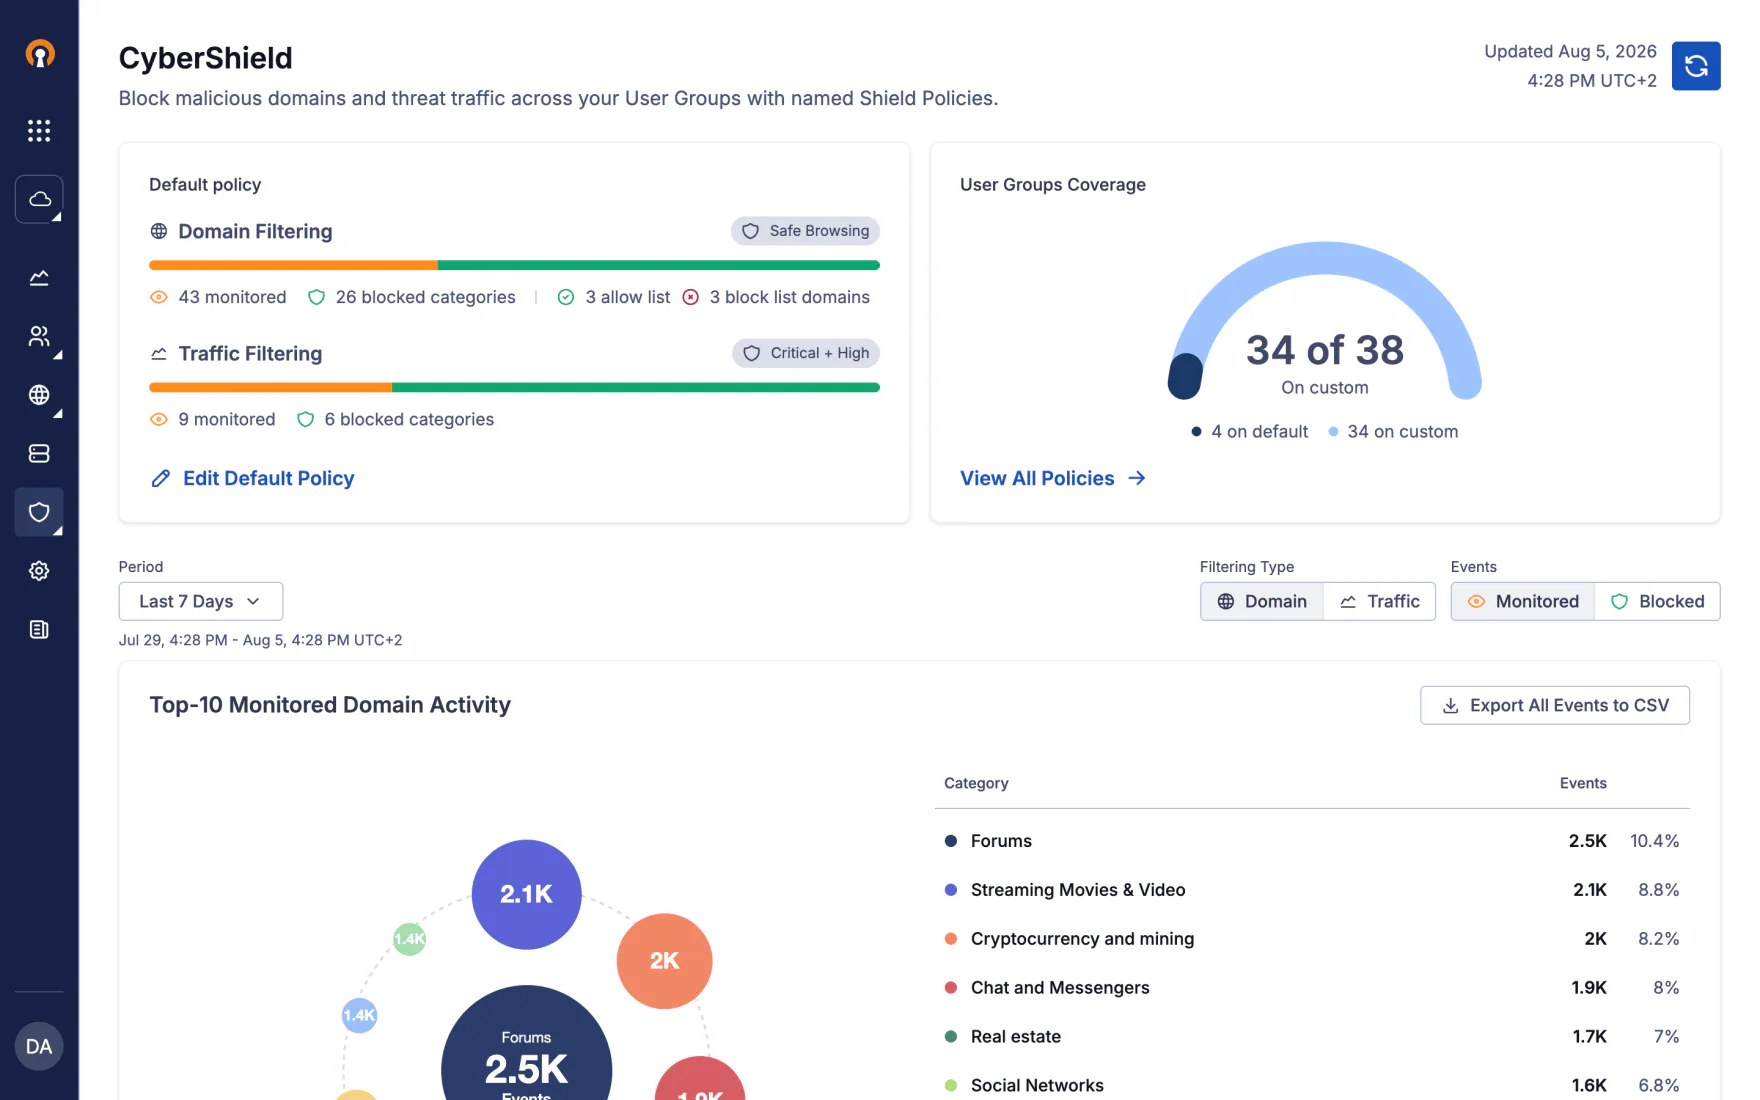Open the DA user avatar
This screenshot has width=1760, height=1100.
tap(39, 1046)
